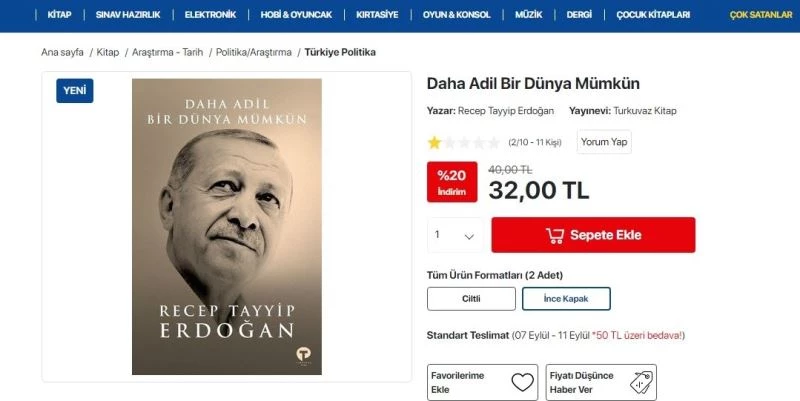Rate the book with the fifth star

pyautogui.click(x=493, y=142)
